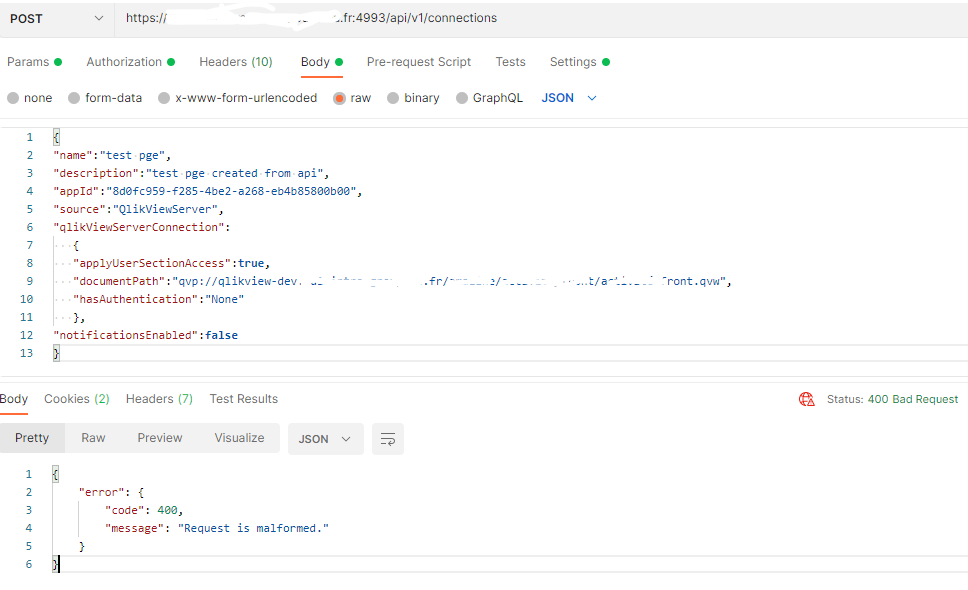Open the response JSON format dropdown
This screenshot has width=968, height=590.
325,439
